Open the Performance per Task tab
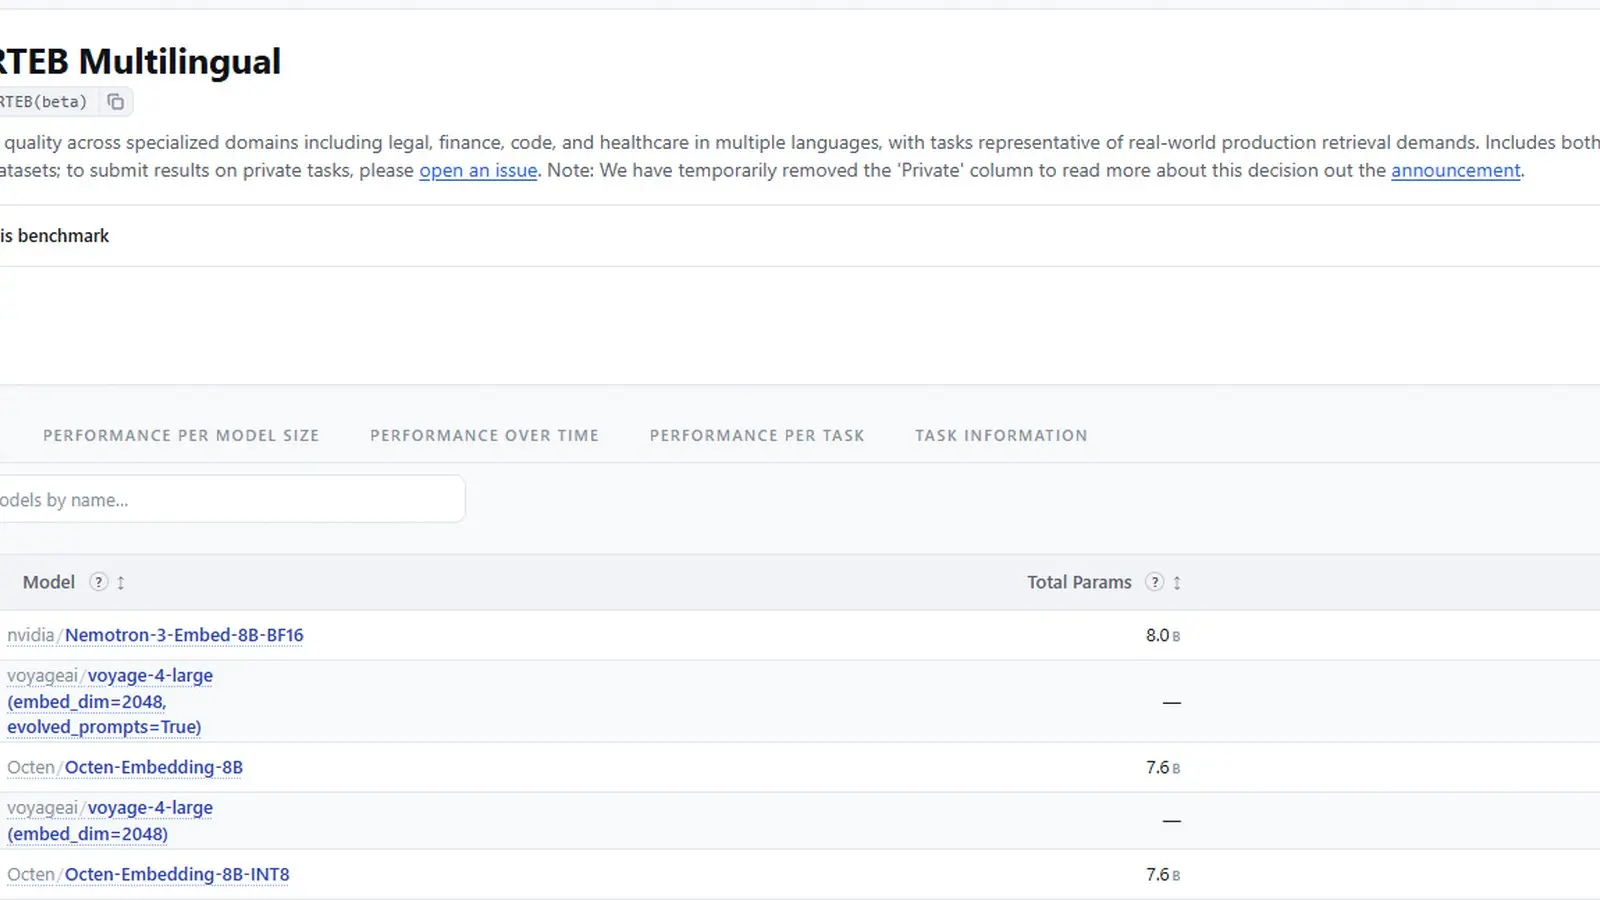Viewport: 1600px width, 900px height. [x=757, y=436]
